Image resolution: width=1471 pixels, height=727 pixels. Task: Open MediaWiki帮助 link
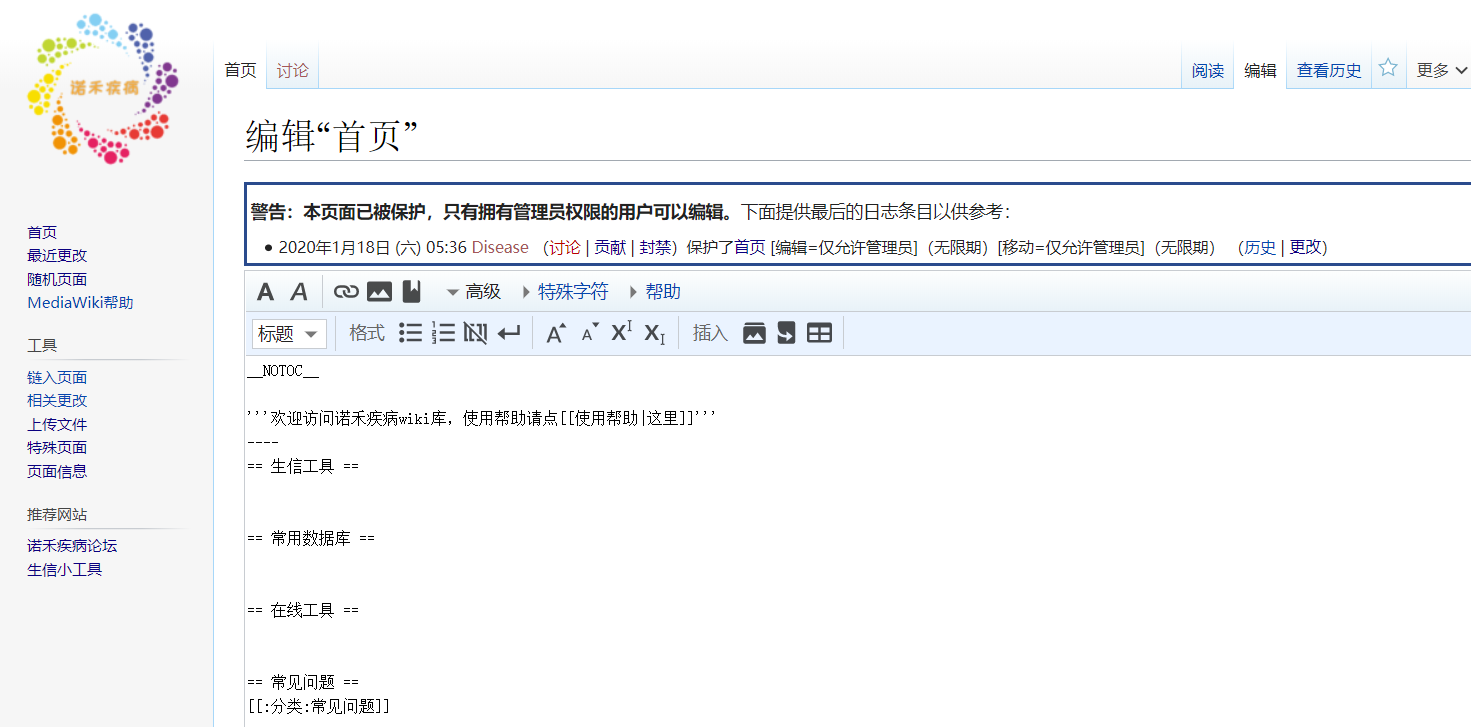coord(80,302)
